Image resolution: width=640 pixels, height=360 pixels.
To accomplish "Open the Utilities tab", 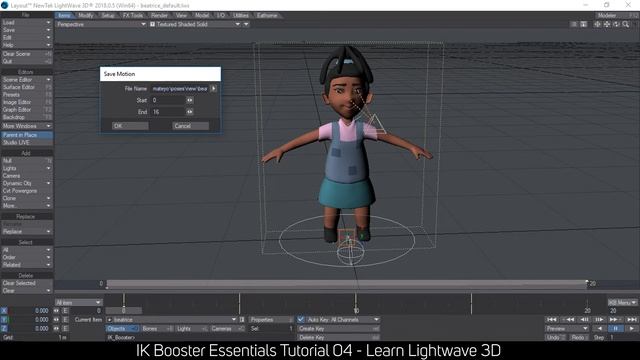I will tap(241, 16).
